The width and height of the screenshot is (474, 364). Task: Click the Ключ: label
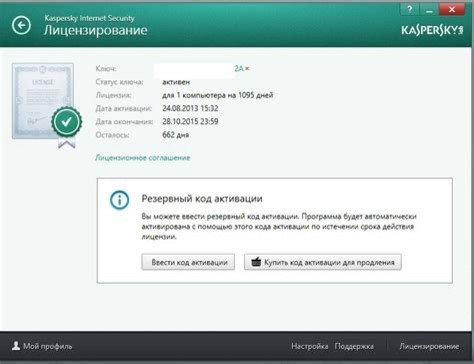106,69
